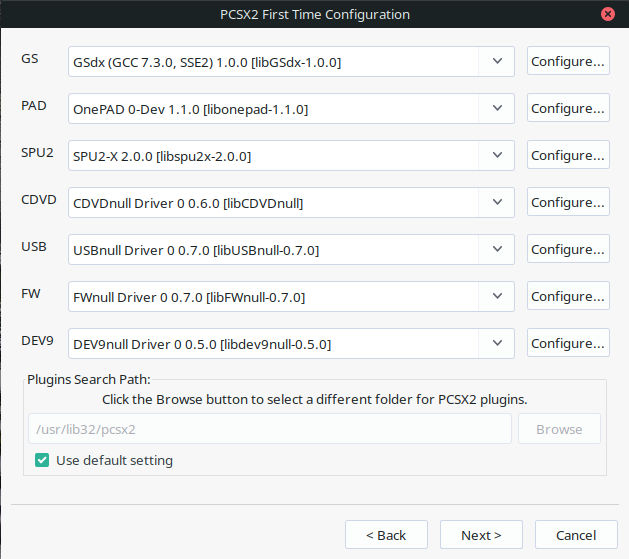Click Configure for USBnull driver
629x559 pixels.
[567, 249]
